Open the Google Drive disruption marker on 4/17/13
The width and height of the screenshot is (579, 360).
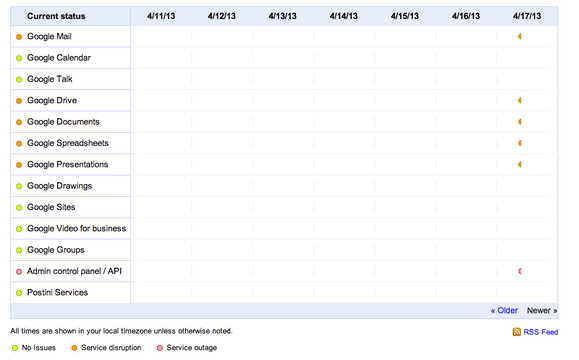click(x=520, y=100)
